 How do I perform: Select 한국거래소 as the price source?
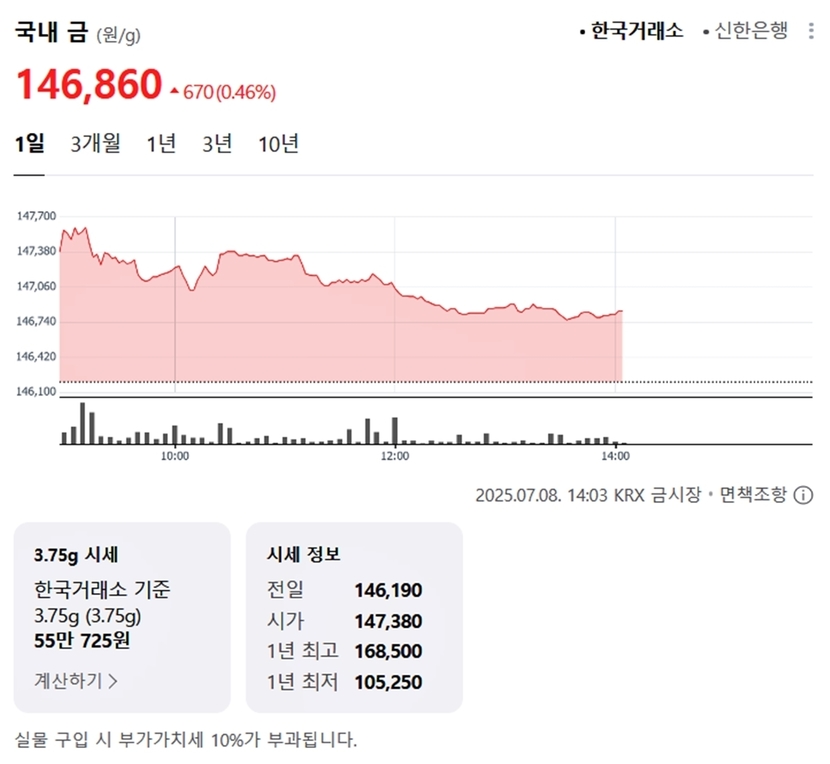pos(631,31)
